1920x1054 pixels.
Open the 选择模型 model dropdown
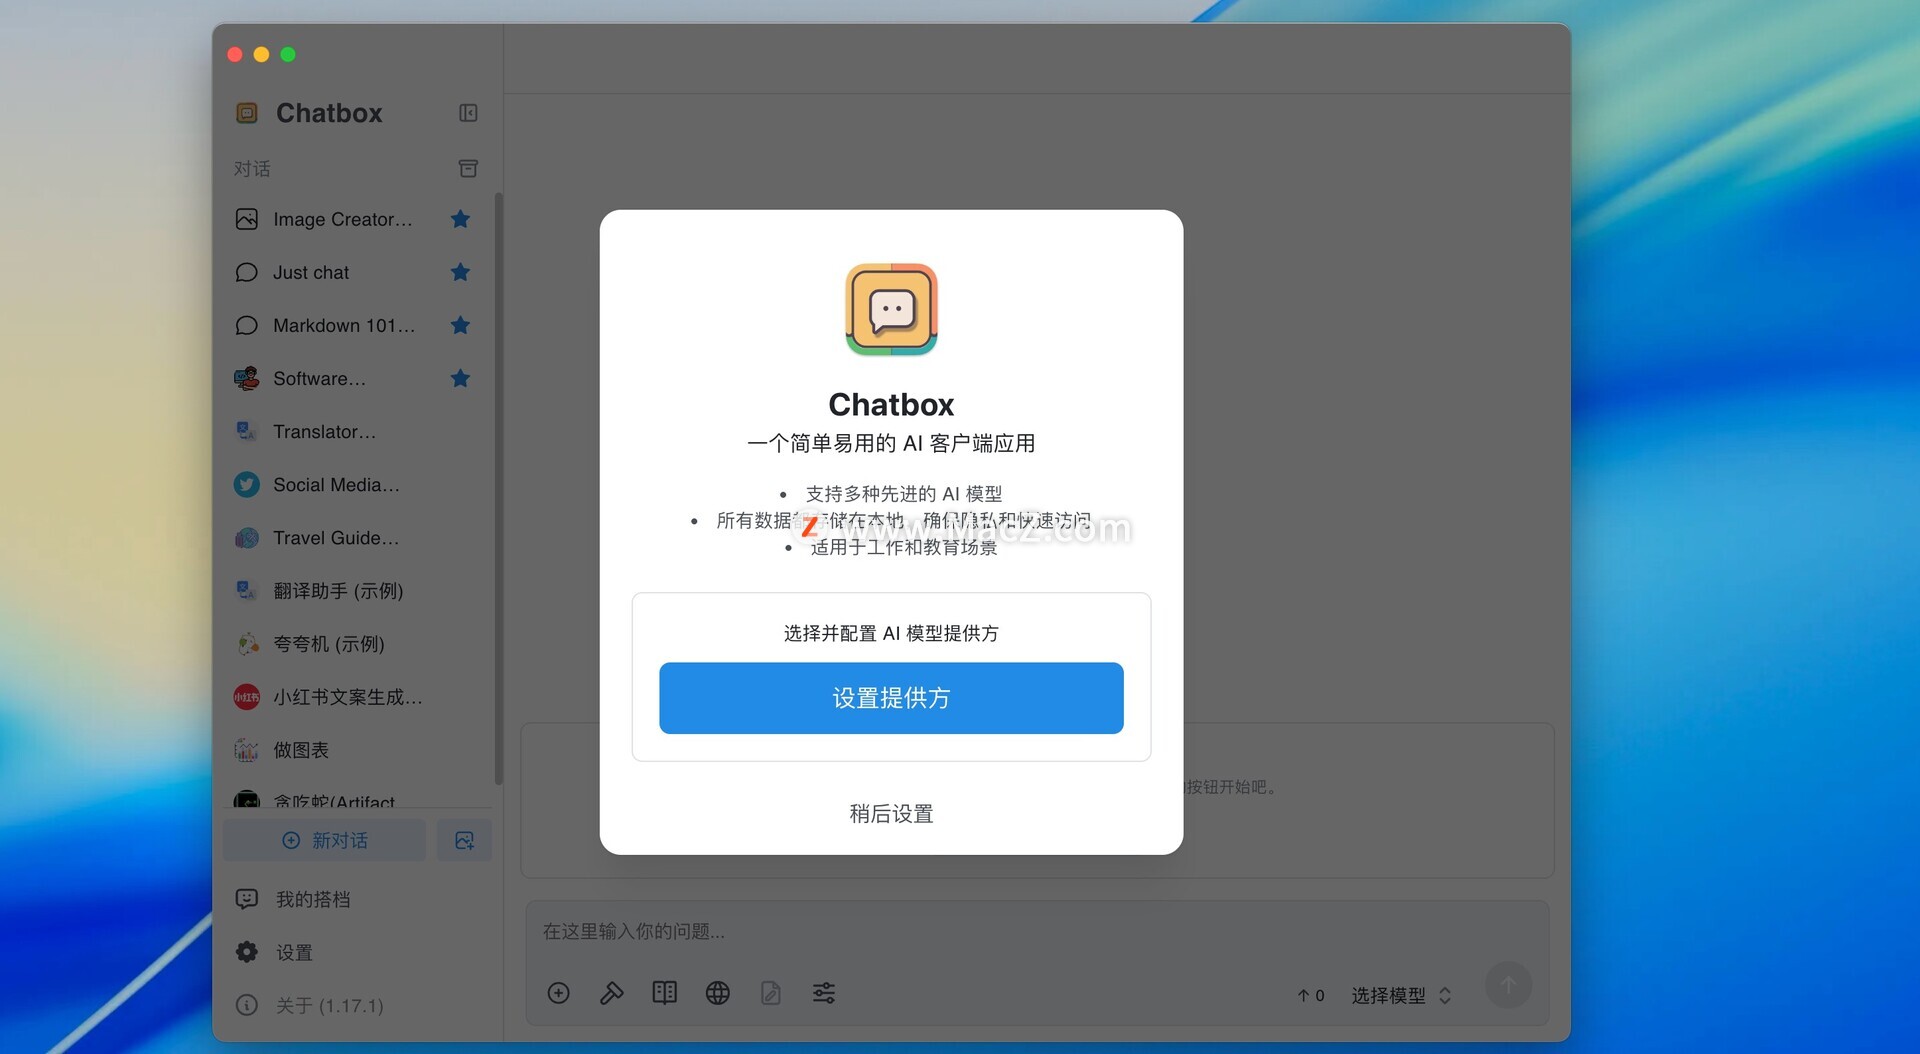click(1400, 995)
